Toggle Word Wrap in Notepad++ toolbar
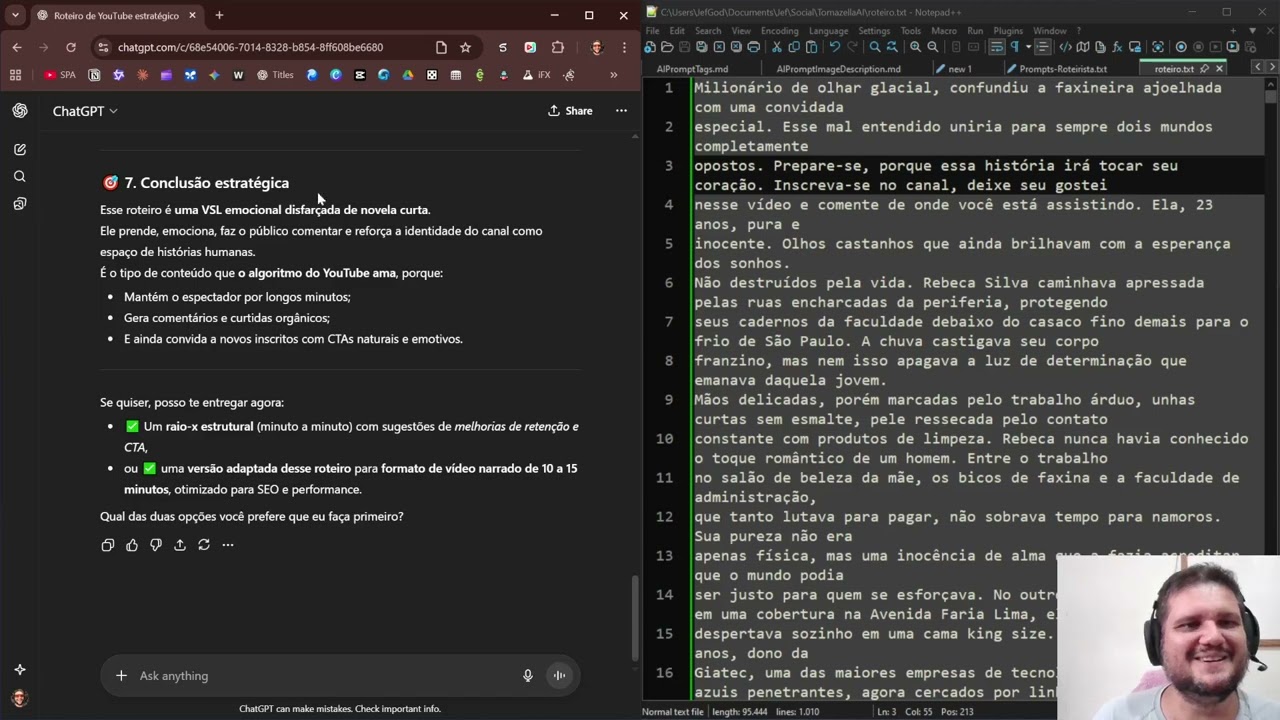Screen dimensions: 1280x720 point(997,47)
